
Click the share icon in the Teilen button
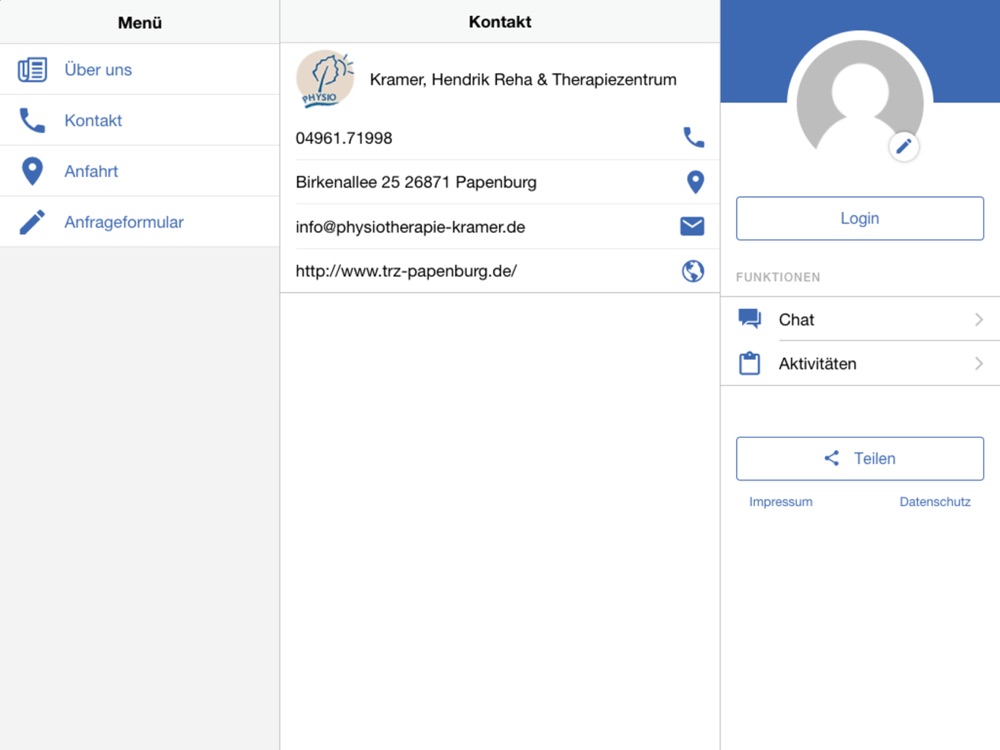pyautogui.click(x=832, y=458)
